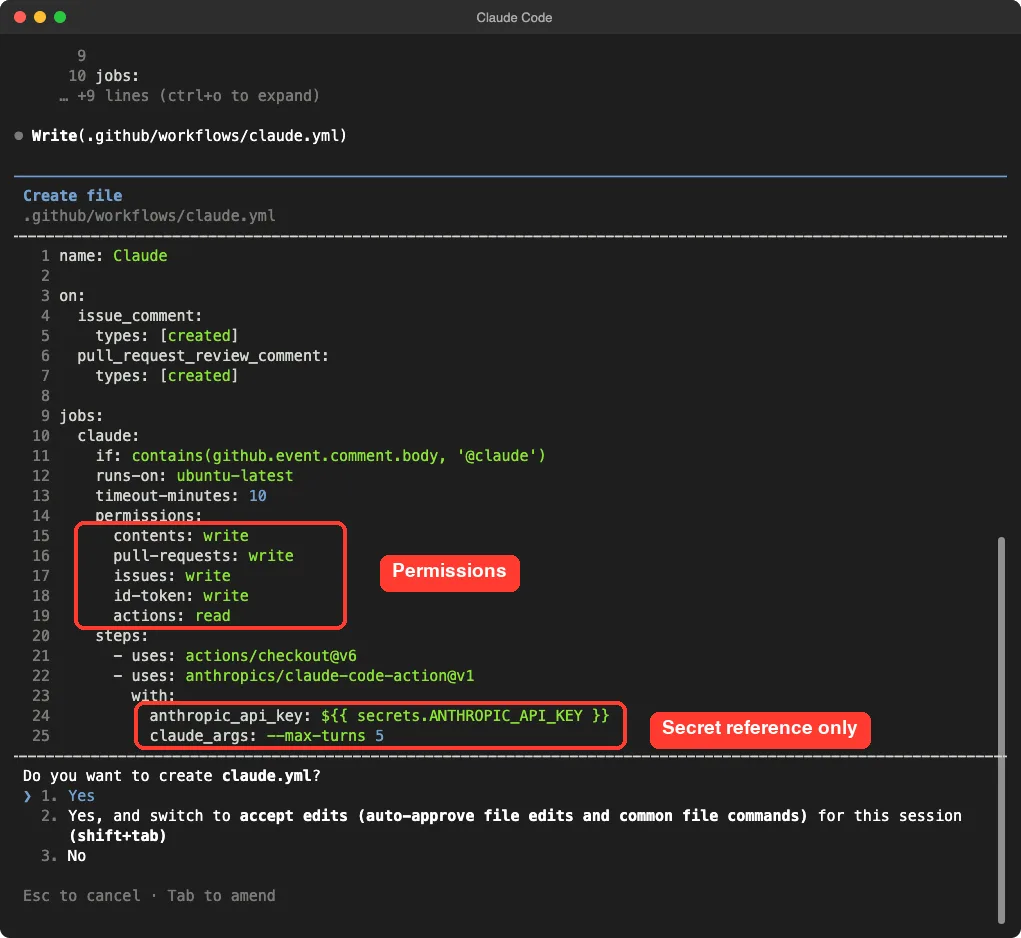Click 'claude_args: --max-turns 5' line
The width and height of the screenshot is (1021, 938).
(x=266, y=736)
